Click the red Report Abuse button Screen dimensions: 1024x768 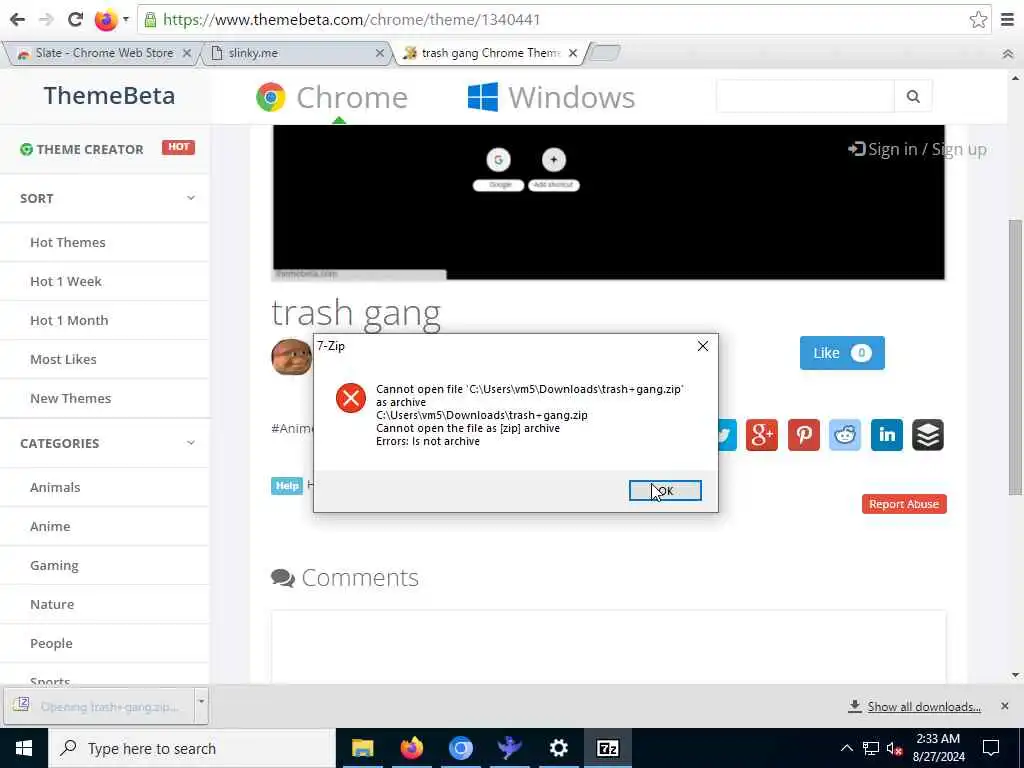click(904, 504)
